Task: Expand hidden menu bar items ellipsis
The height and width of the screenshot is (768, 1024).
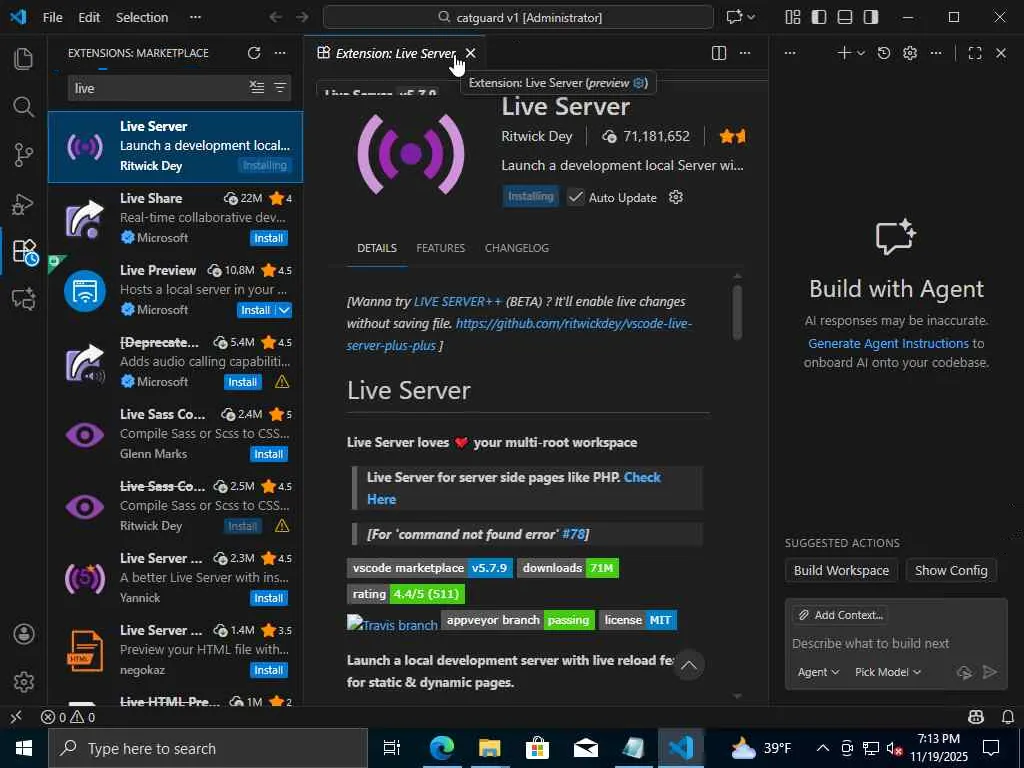Action: tap(195, 17)
